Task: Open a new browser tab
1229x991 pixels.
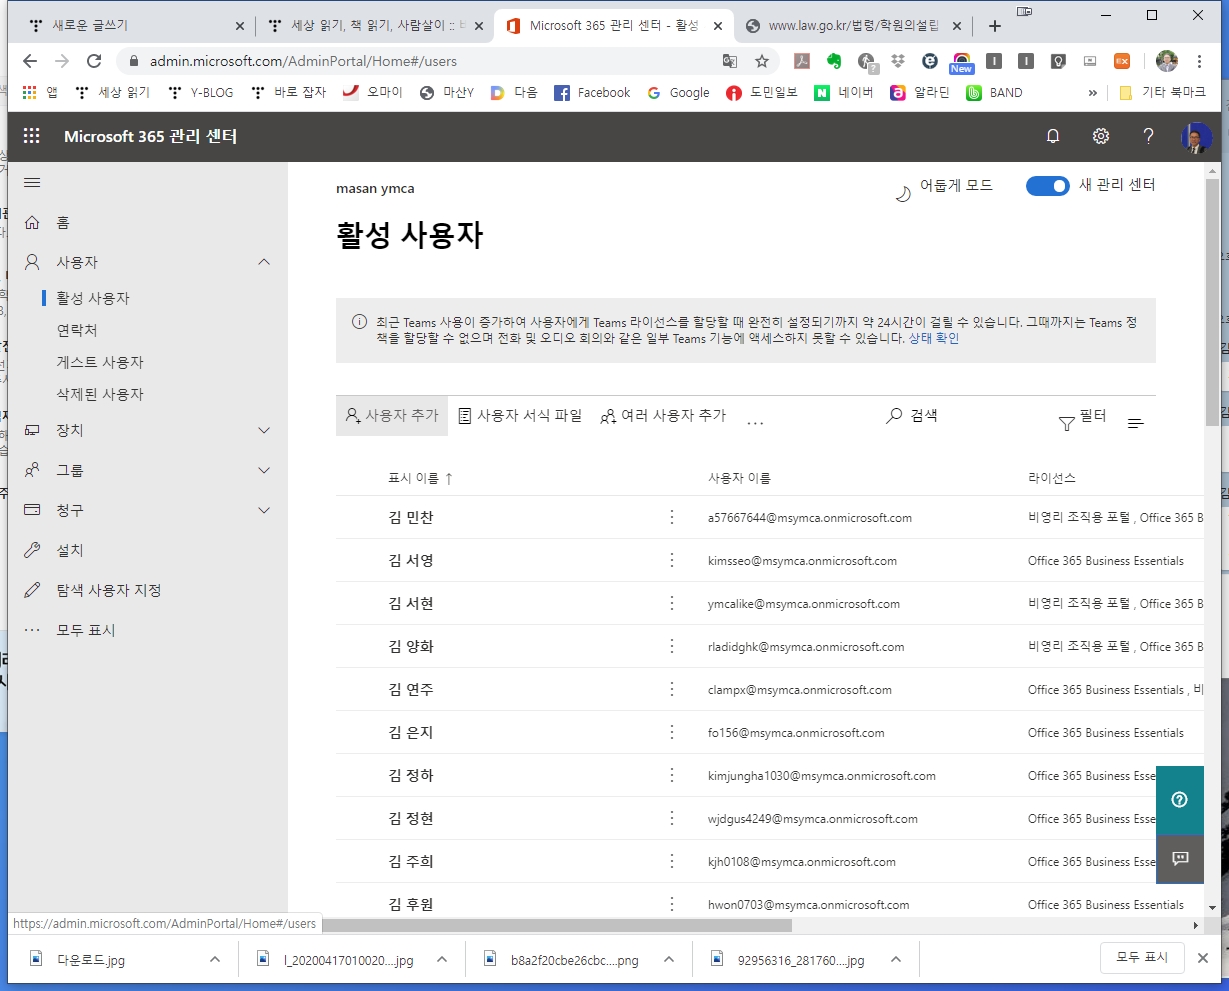Action: 994,26
